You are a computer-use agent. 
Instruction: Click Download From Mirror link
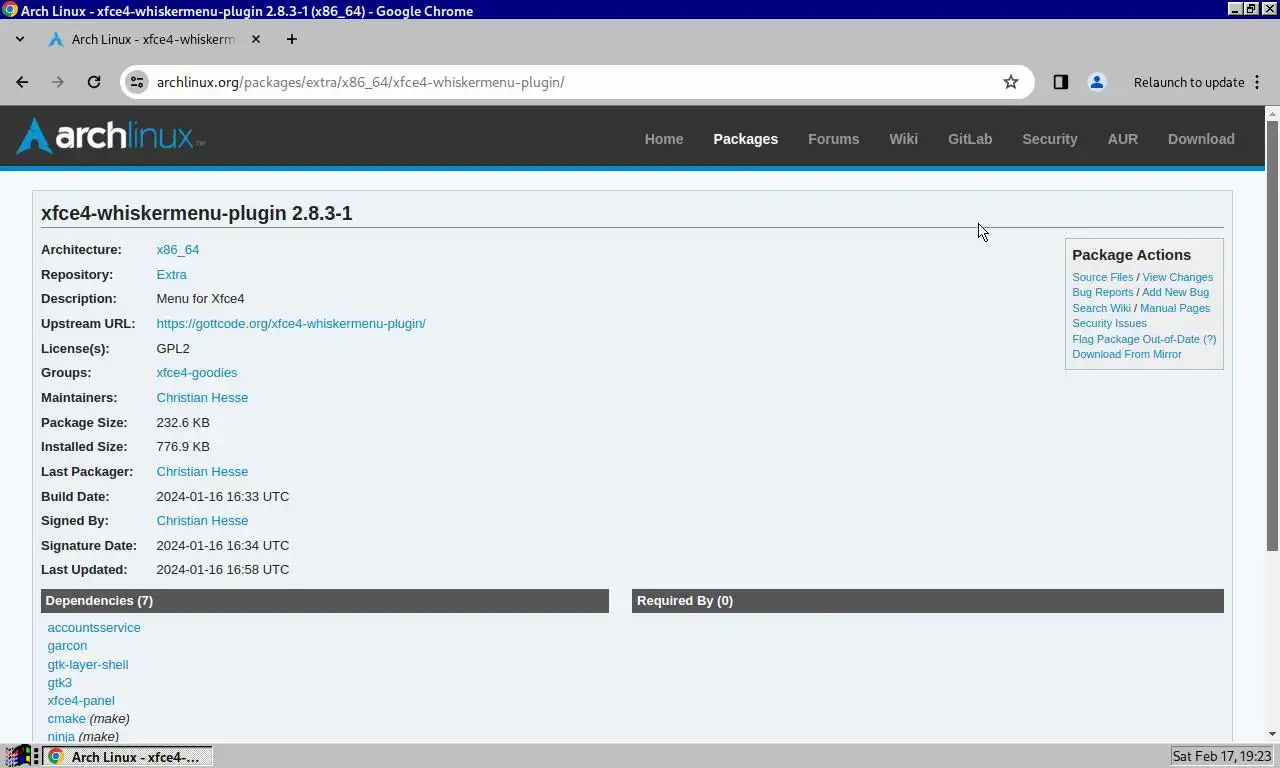click(x=1126, y=354)
